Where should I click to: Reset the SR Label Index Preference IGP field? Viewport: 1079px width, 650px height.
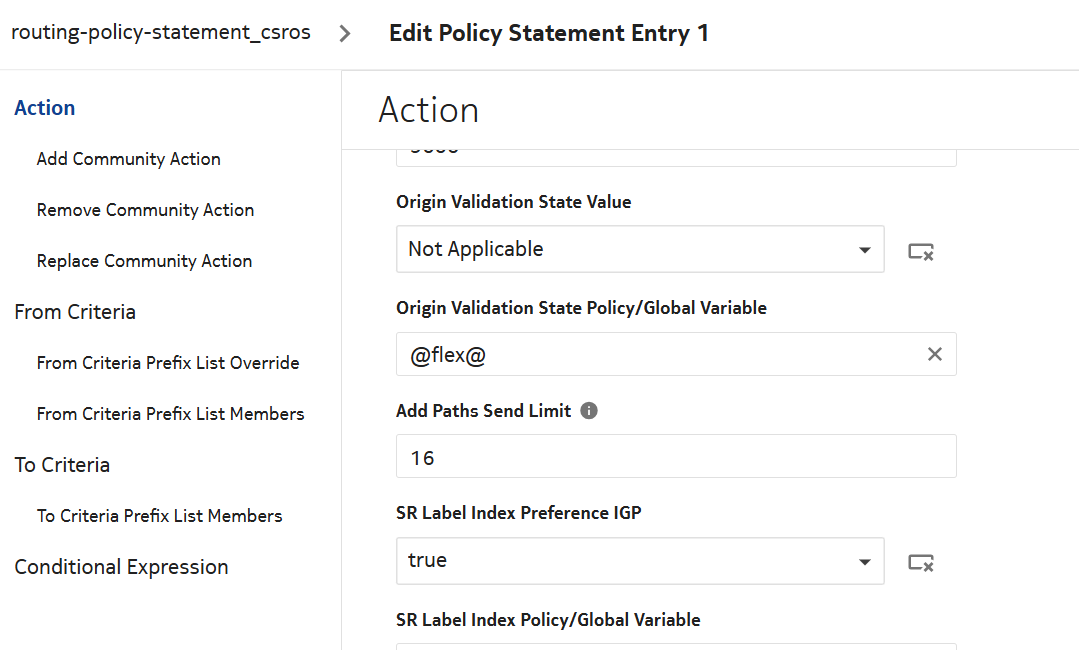tap(921, 563)
